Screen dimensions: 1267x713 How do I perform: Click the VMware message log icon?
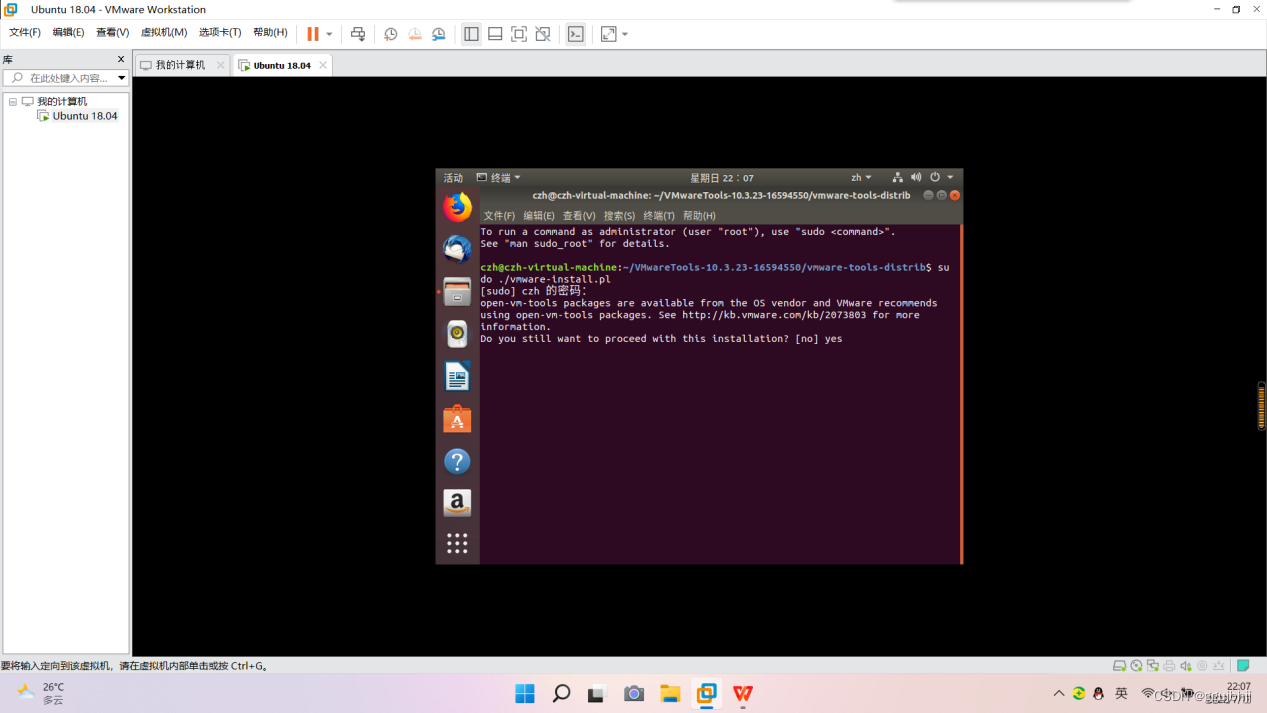(x=1243, y=666)
